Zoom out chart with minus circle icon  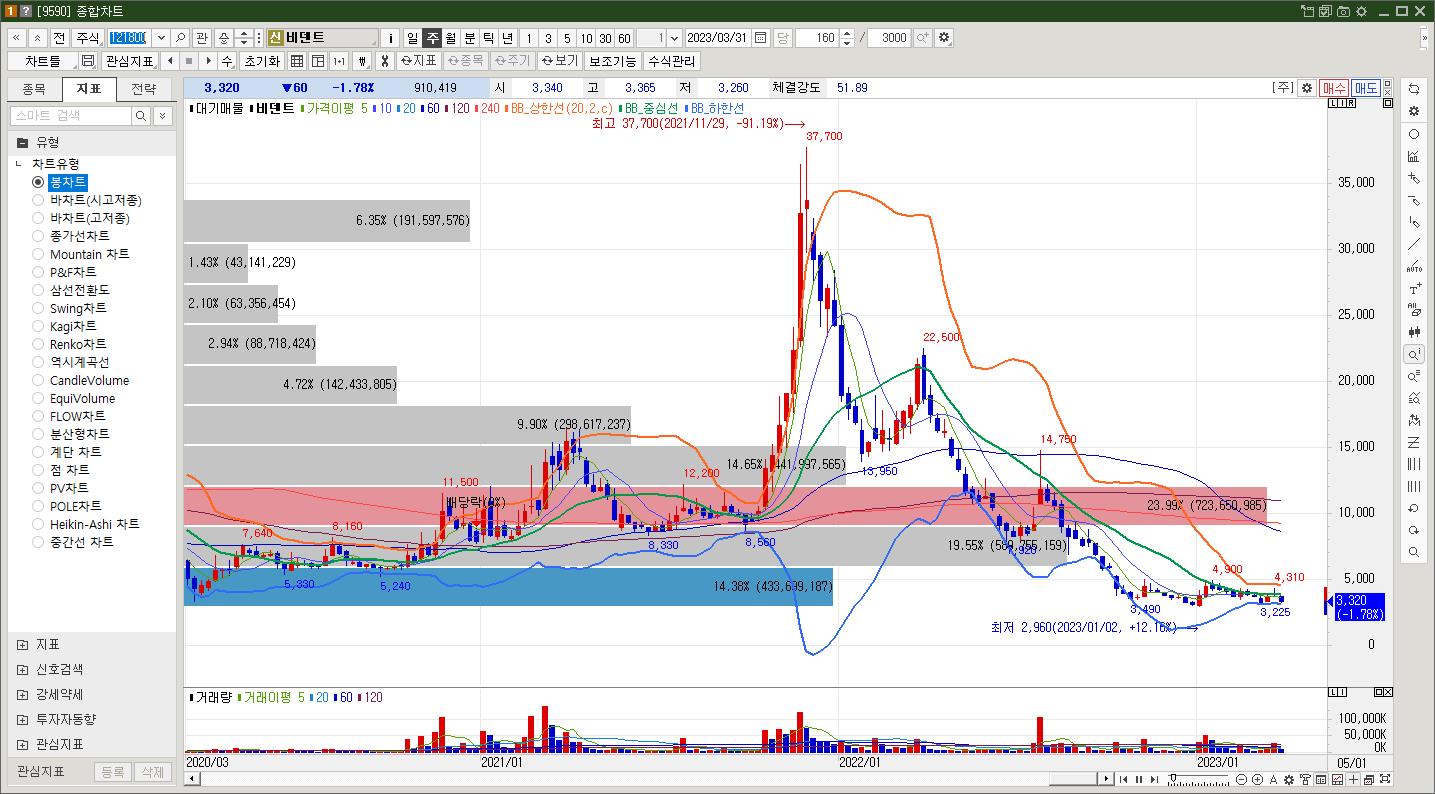(x=1241, y=779)
